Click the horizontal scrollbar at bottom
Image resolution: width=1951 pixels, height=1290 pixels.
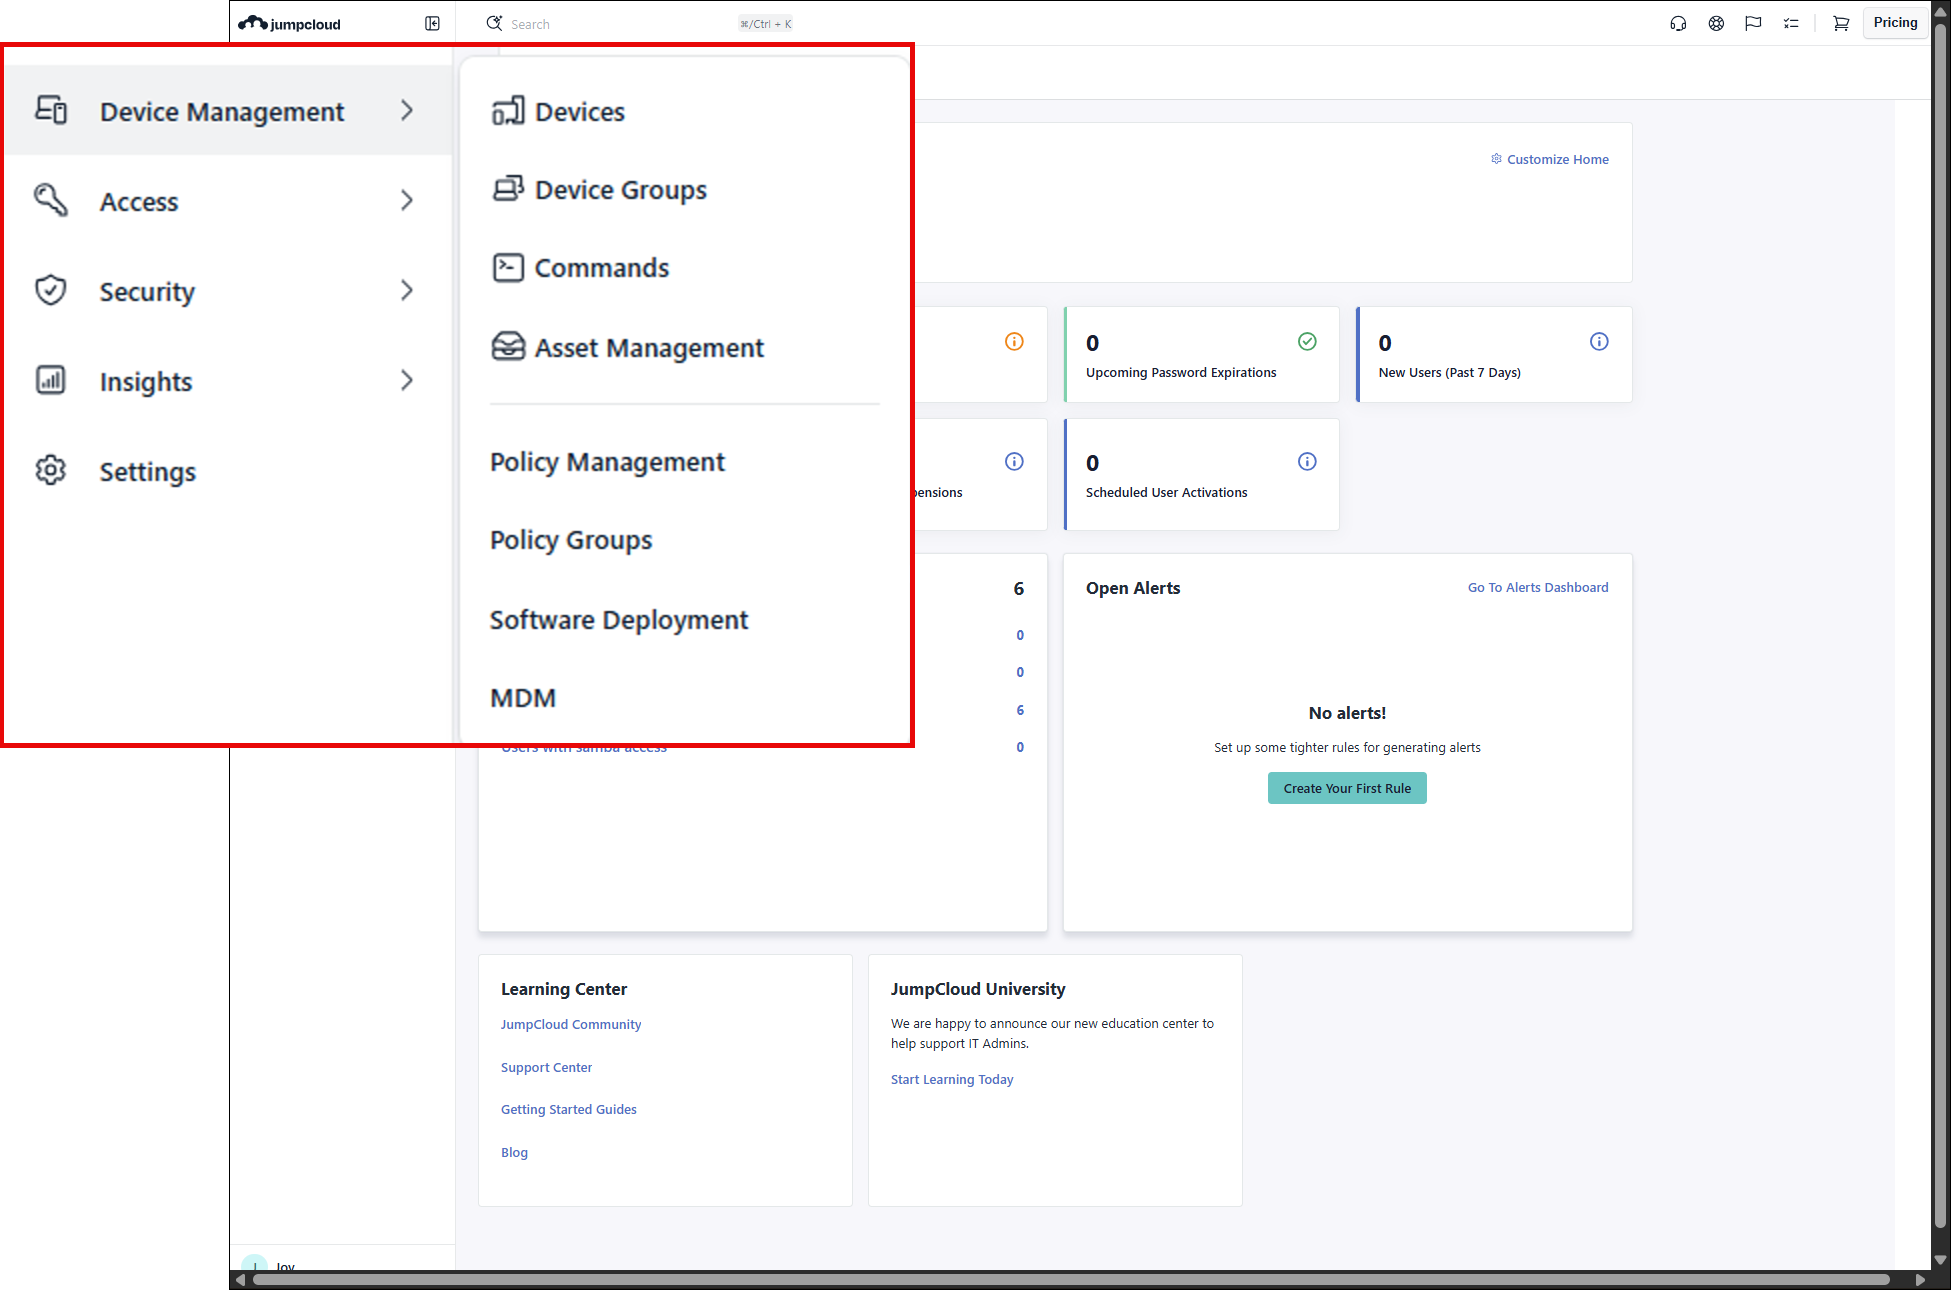pos(1070,1280)
